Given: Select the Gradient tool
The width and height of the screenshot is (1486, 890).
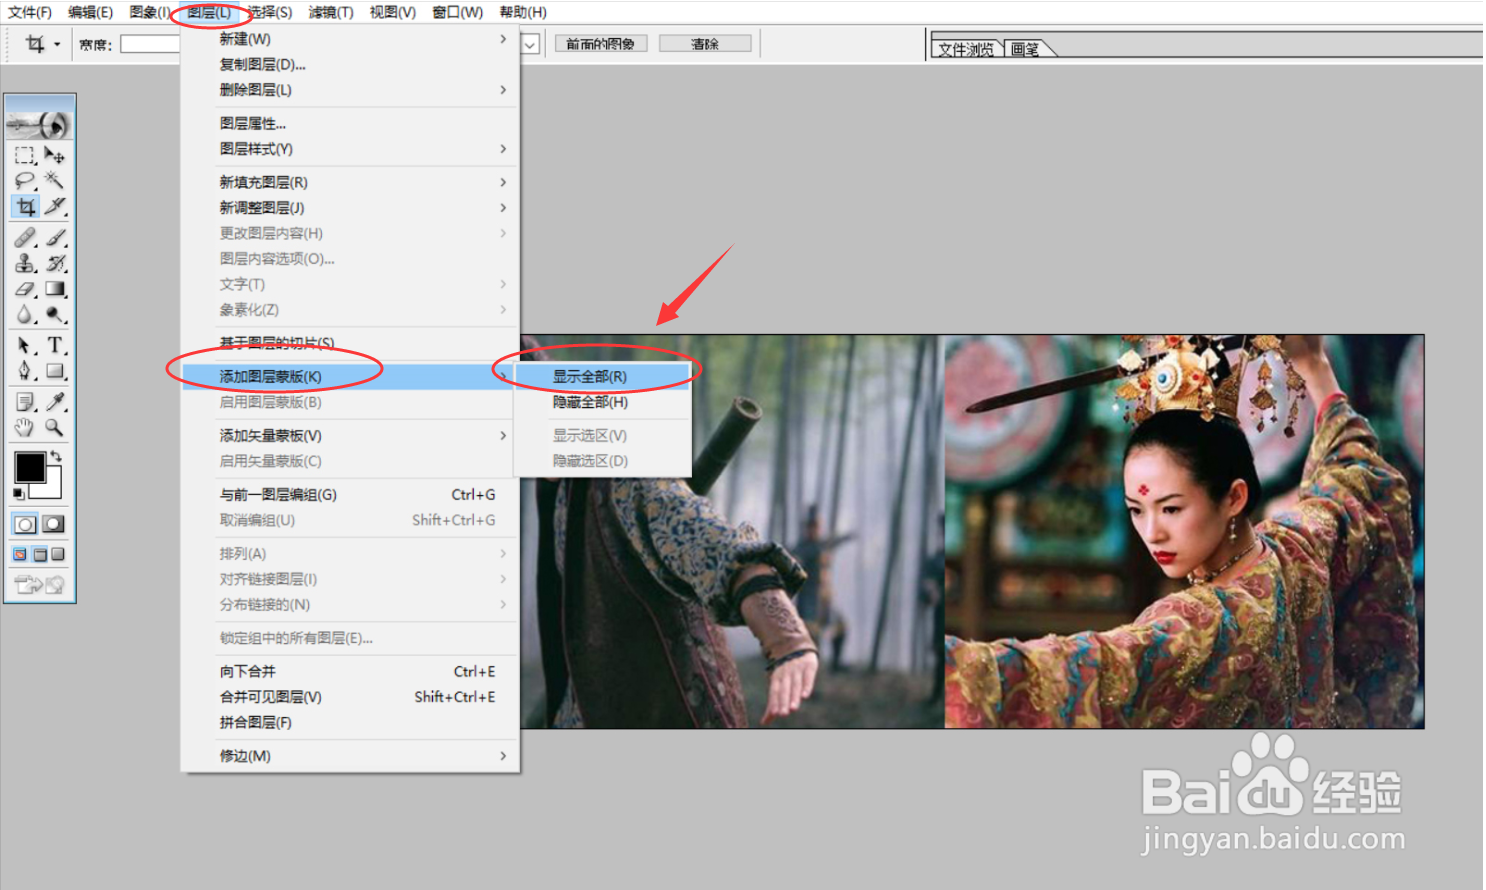Looking at the screenshot, I should pyautogui.click(x=55, y=289).
